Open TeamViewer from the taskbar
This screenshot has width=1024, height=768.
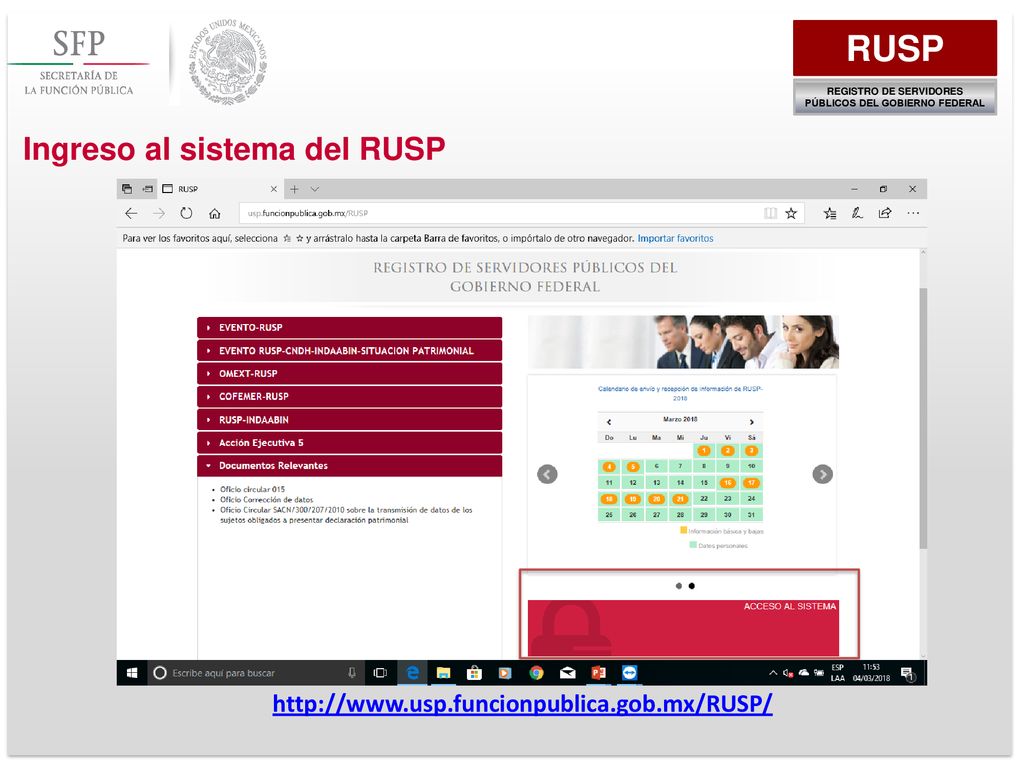click(x=630, y=673)
